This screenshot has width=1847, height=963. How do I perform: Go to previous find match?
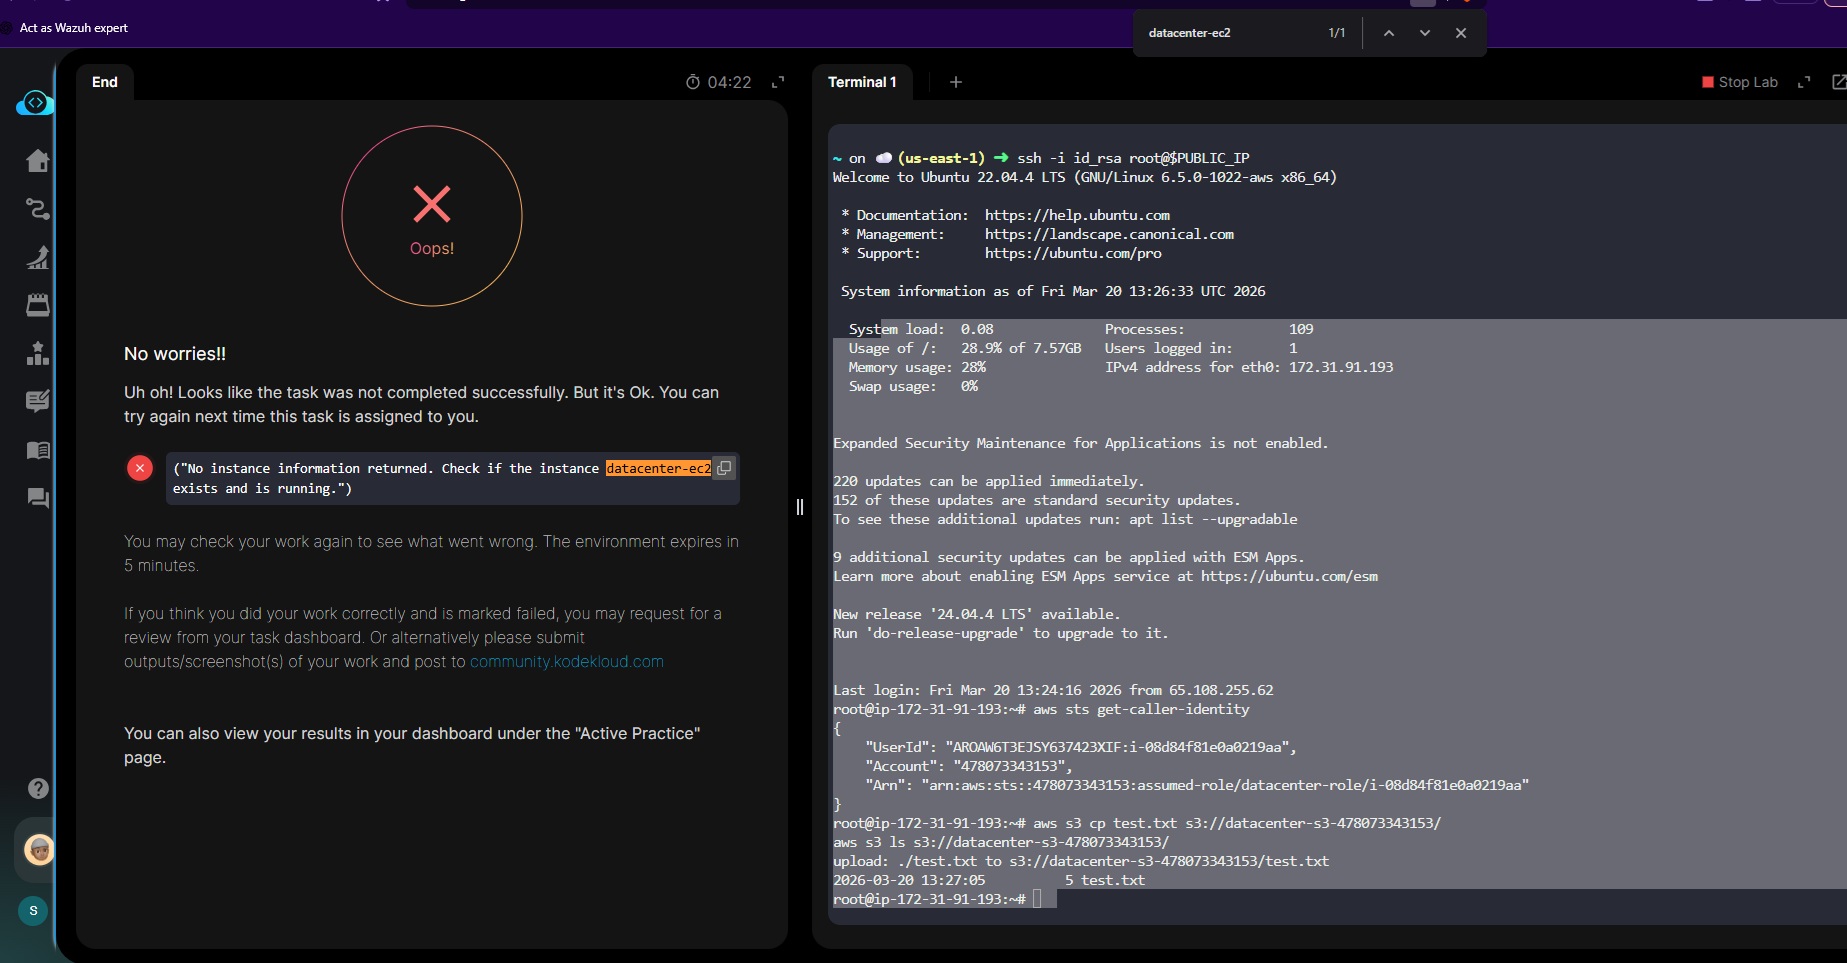click(x=1389, y=33)
